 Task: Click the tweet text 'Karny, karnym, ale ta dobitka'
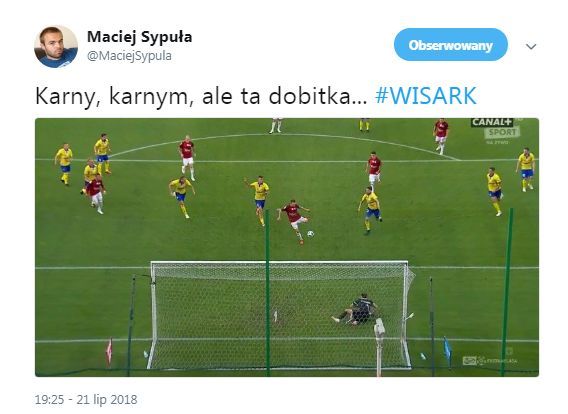201,96
